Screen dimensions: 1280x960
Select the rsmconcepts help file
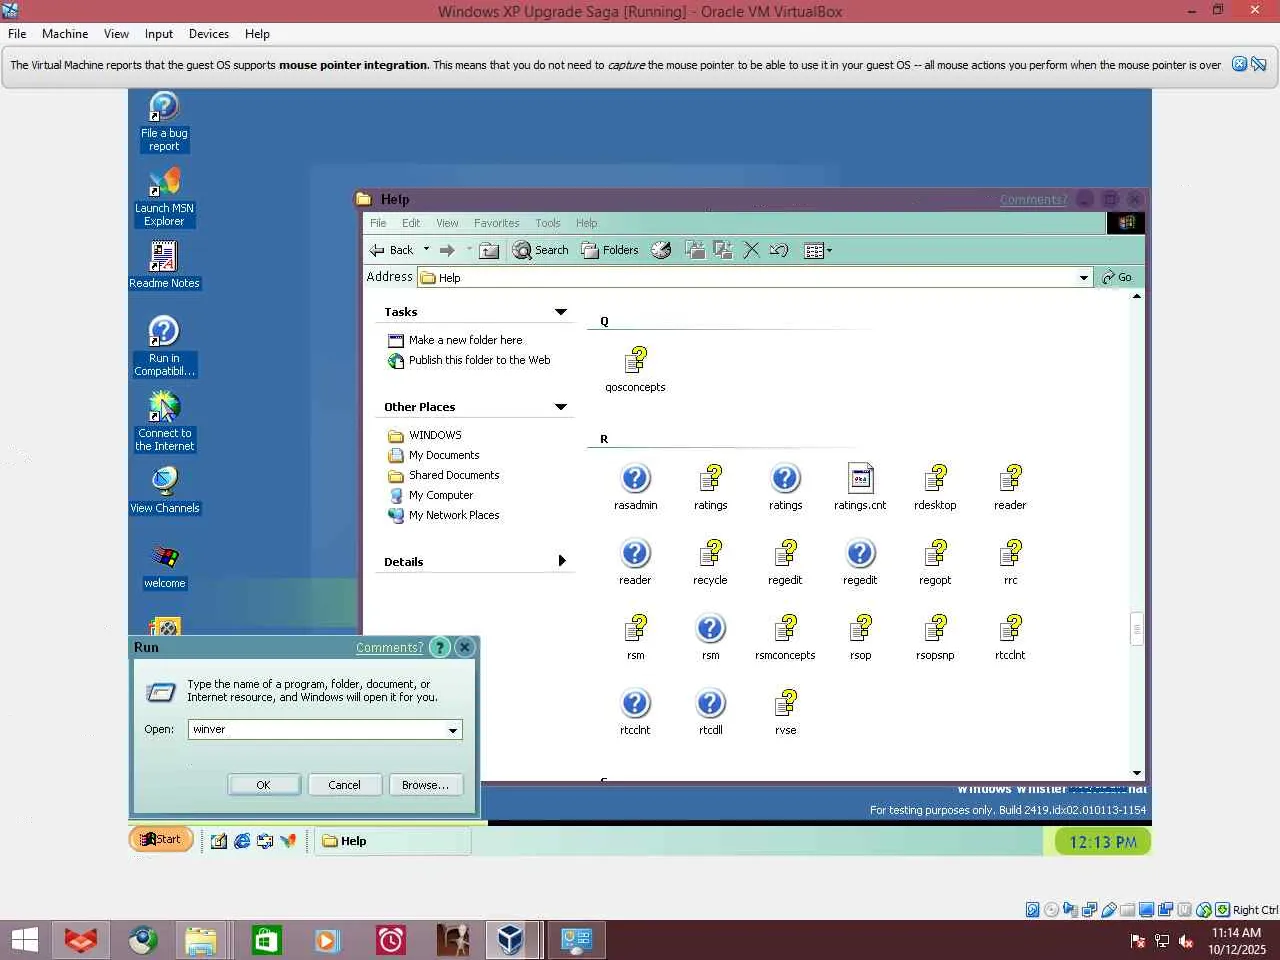pos(785,637)
